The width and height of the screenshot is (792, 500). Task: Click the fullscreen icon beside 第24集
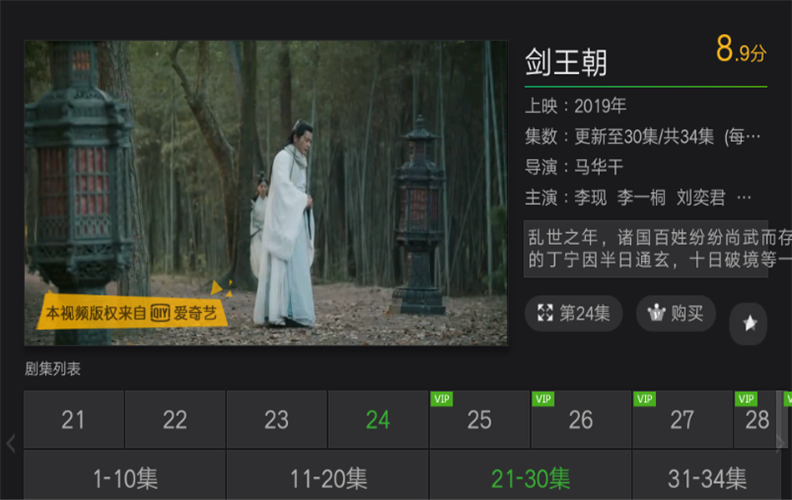[x=545, y=313]
